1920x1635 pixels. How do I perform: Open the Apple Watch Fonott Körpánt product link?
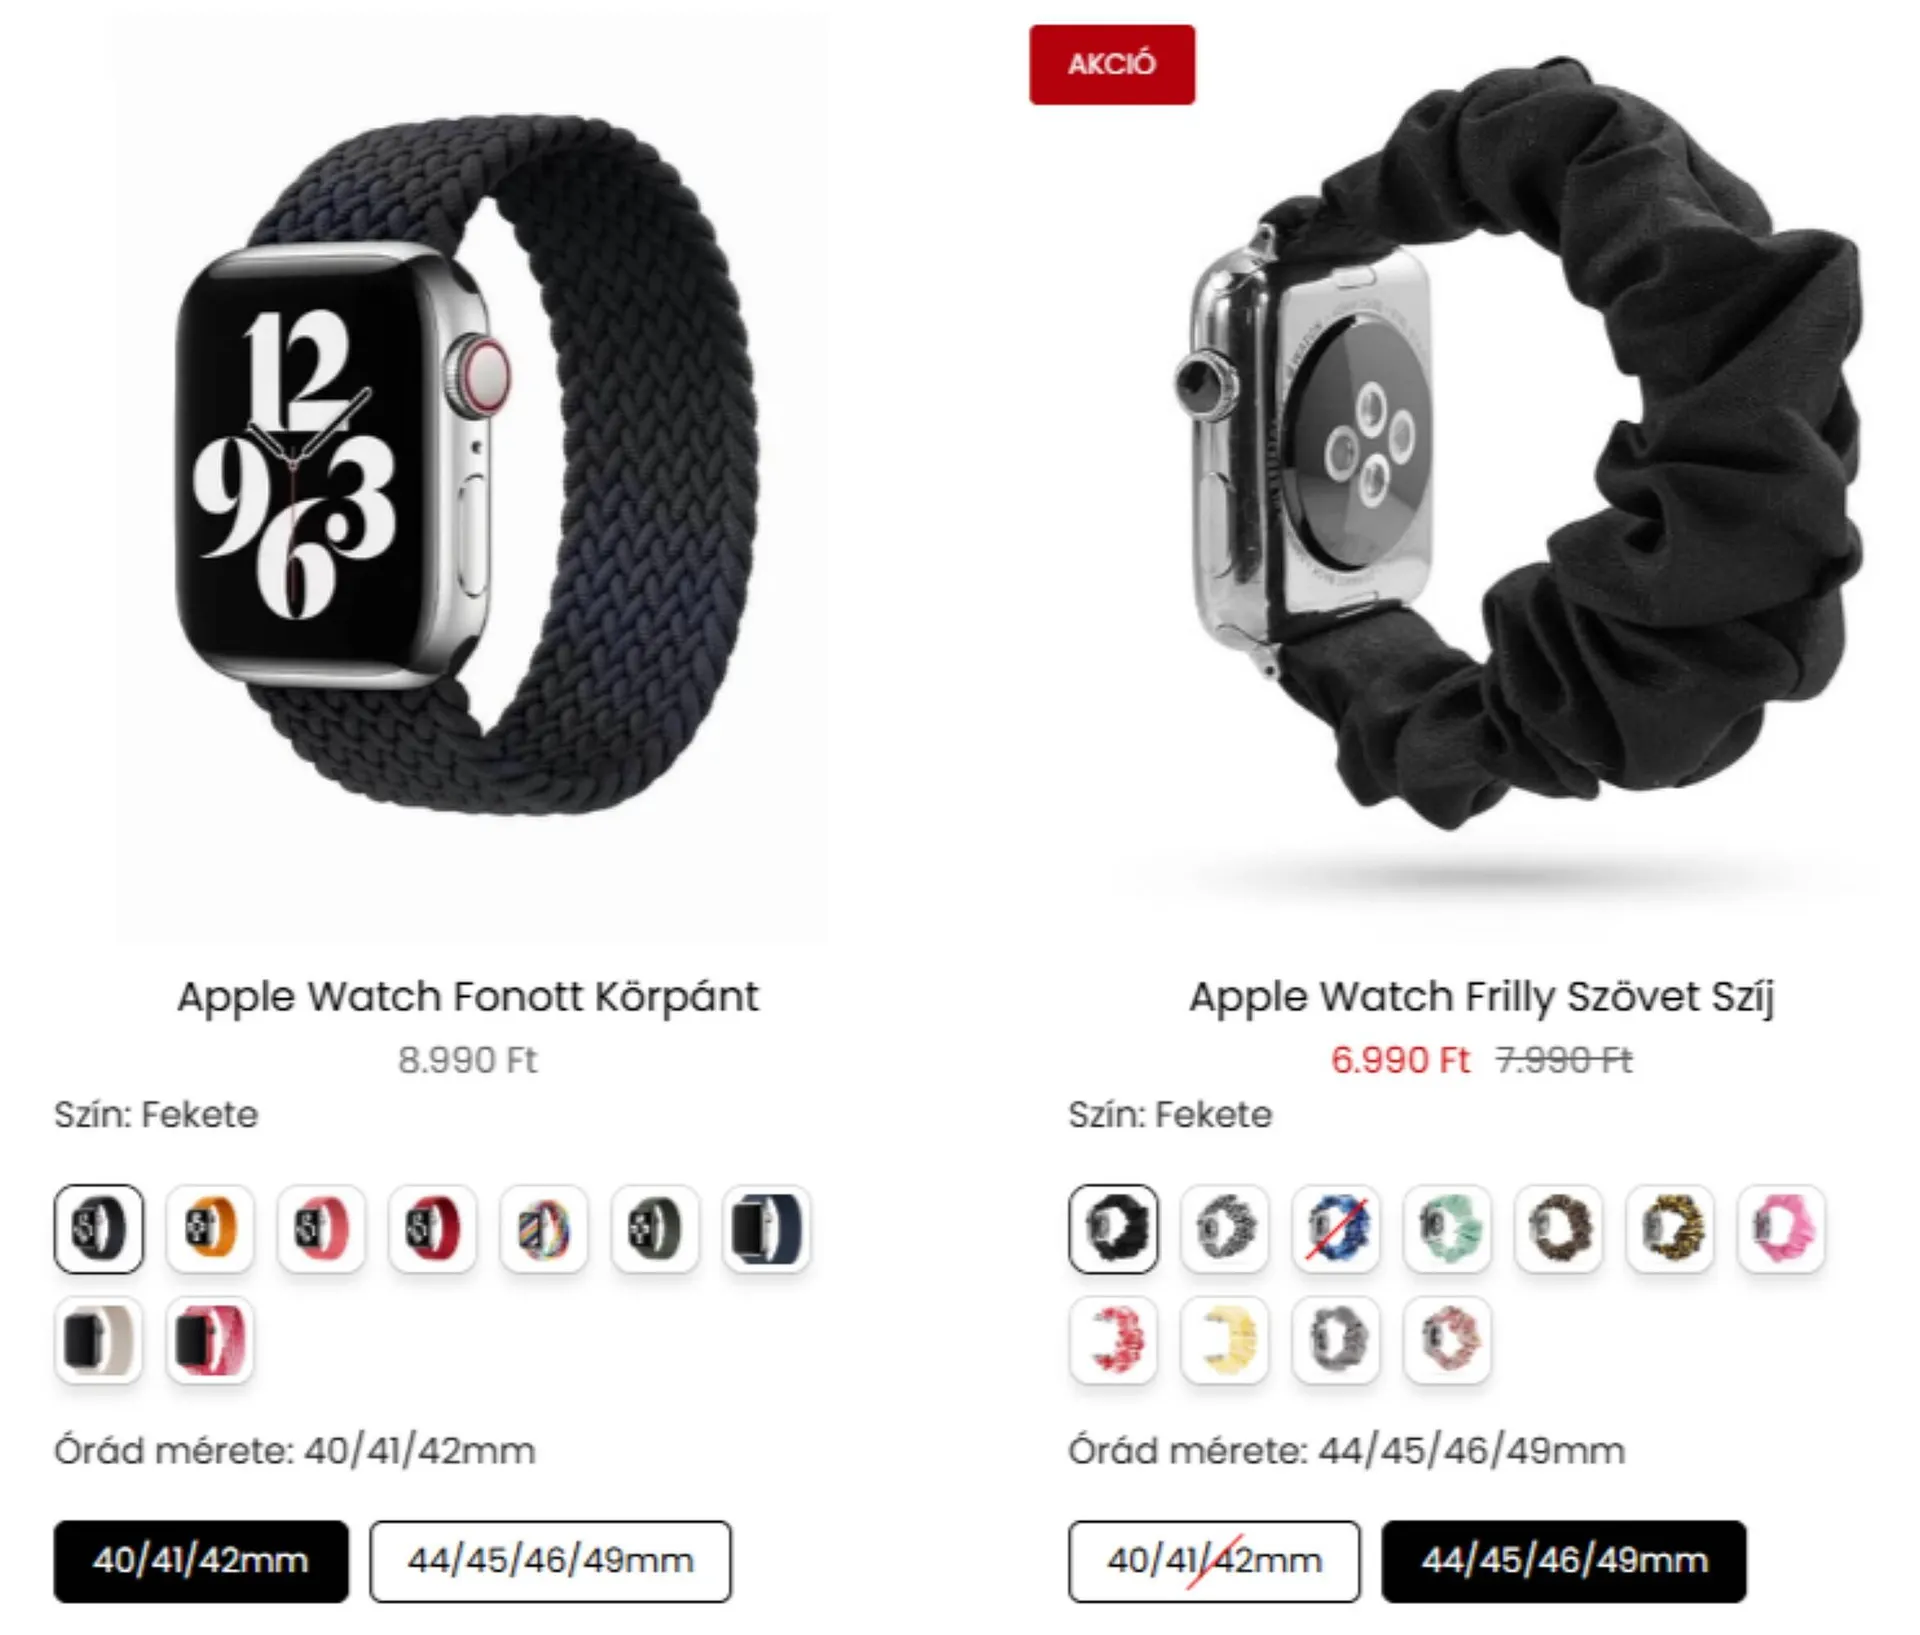click(468, 996)
